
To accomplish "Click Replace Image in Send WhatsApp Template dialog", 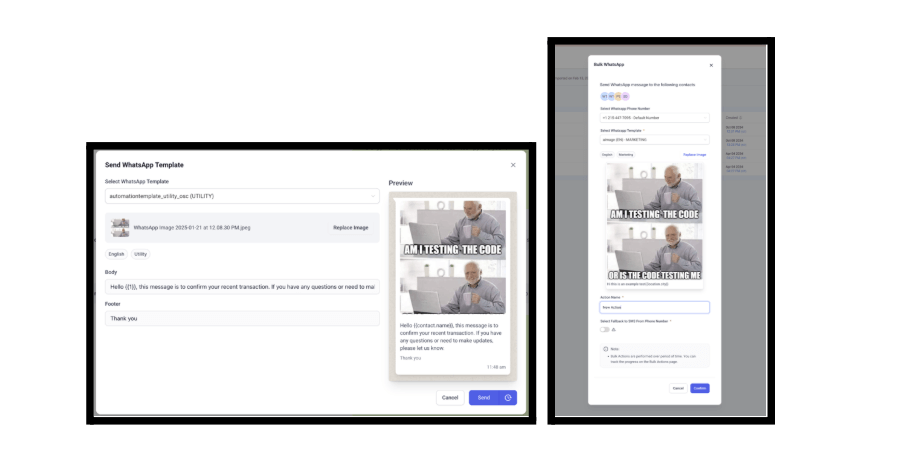I will pos(351,228).
